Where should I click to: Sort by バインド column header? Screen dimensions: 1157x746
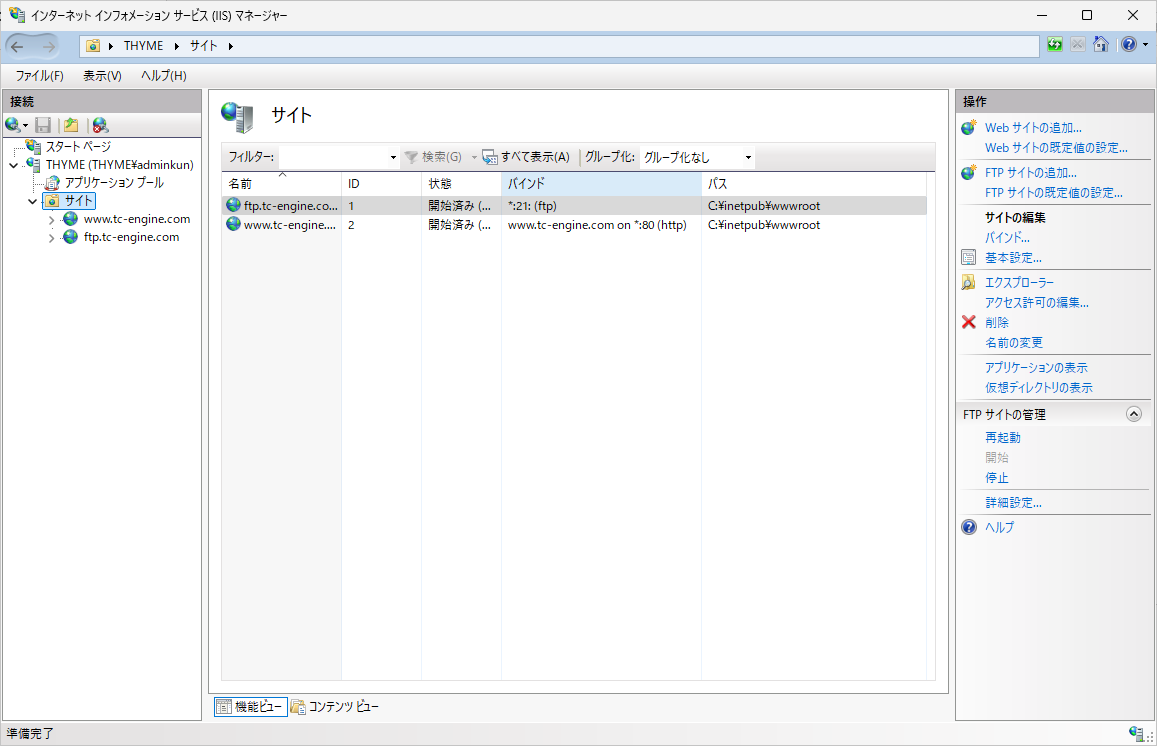[x=601, y=184]
